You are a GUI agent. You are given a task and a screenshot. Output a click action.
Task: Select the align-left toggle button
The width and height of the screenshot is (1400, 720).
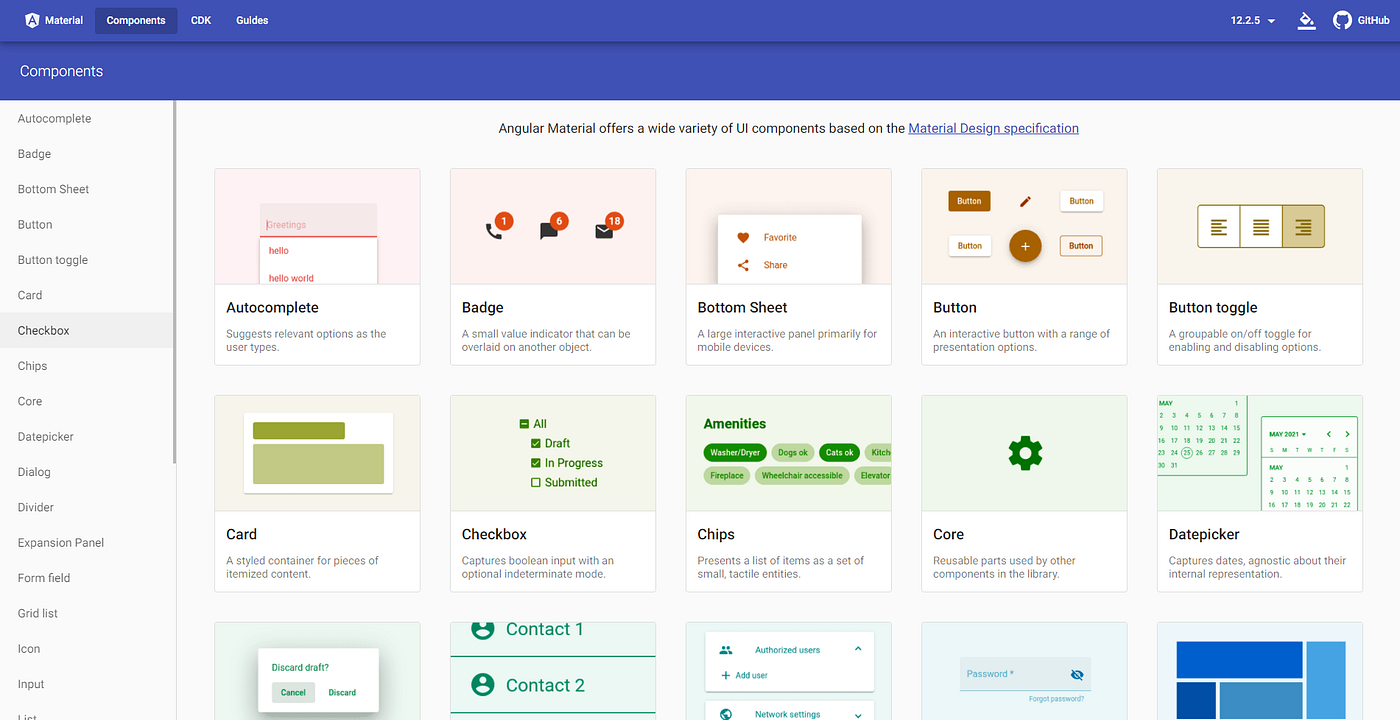[x=1219, y=227]
